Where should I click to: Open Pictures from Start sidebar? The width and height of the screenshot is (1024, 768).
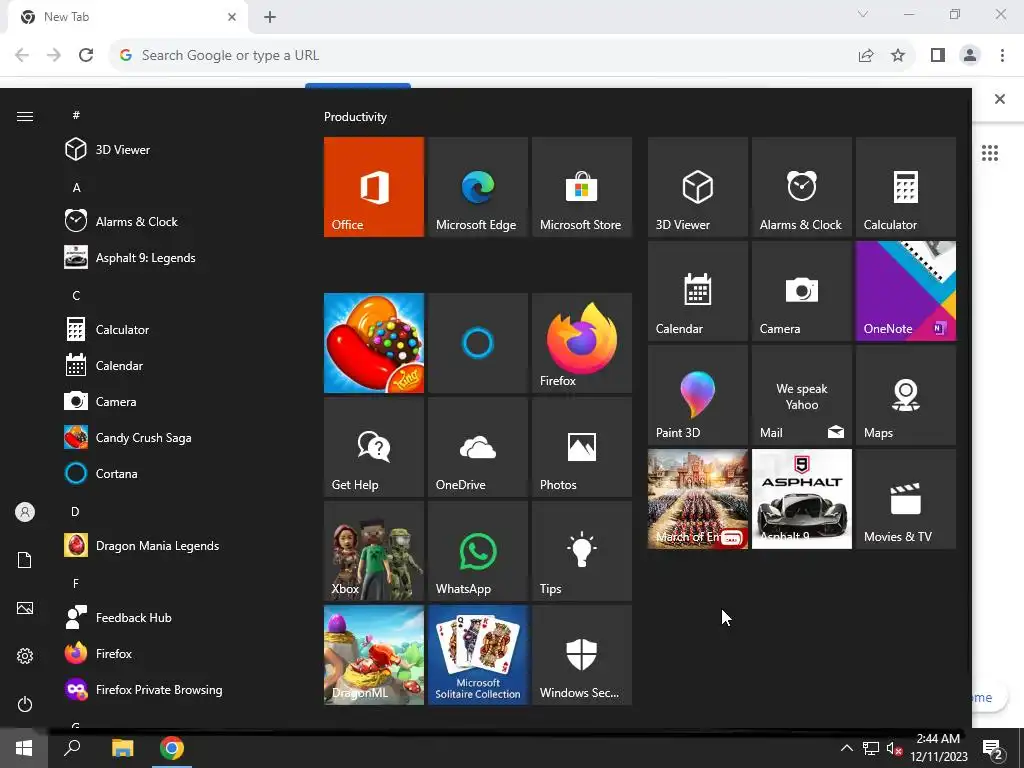(25, 608)
